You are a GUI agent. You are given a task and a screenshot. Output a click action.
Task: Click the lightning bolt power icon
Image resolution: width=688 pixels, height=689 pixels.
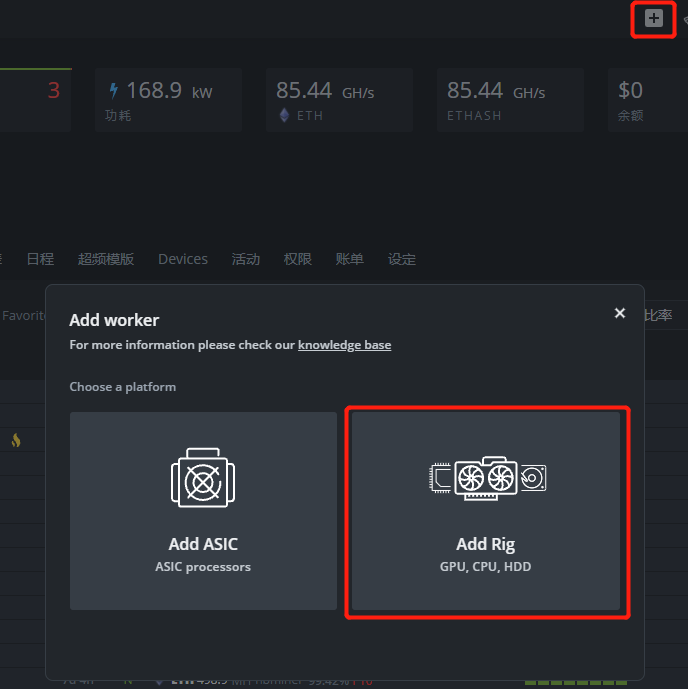113,90
